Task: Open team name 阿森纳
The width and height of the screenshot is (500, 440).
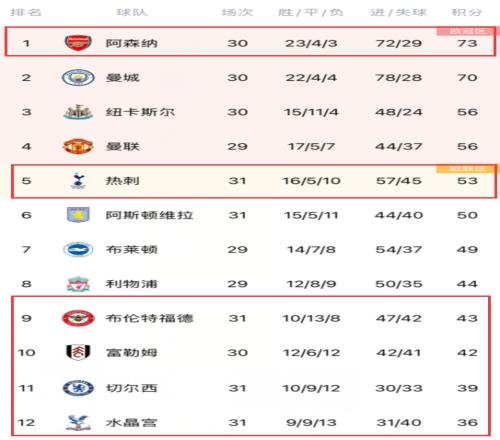Action: 131,43
